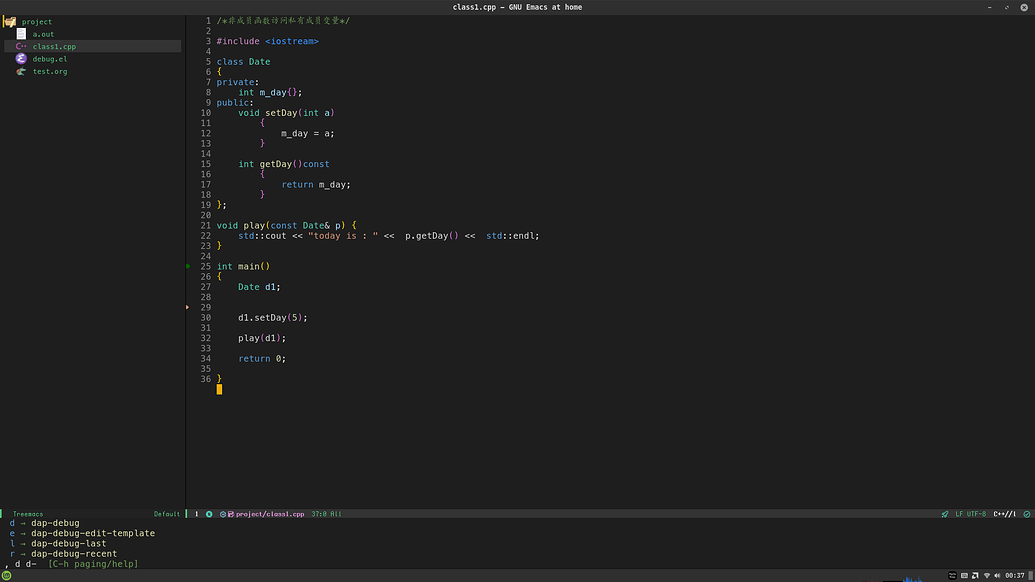Click the LF UTF-8 encoding indicator
1035x582 pixels.
(x=970, y=514)
